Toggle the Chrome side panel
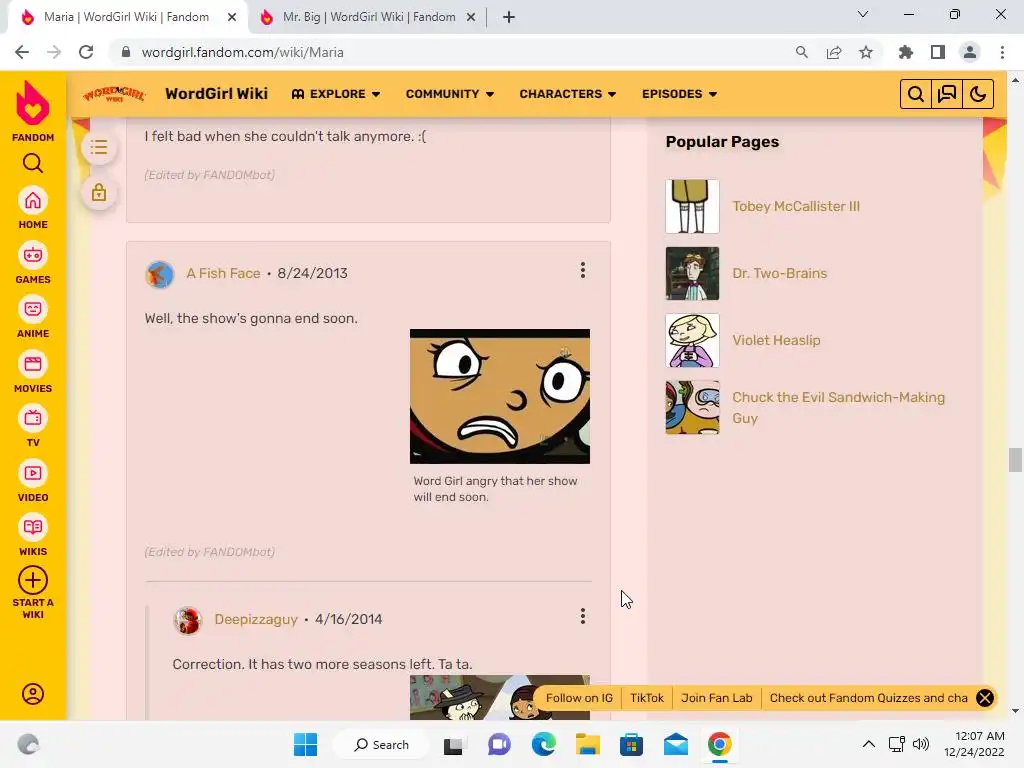Screen dimensions: 1024x768 tap(938, 52)
